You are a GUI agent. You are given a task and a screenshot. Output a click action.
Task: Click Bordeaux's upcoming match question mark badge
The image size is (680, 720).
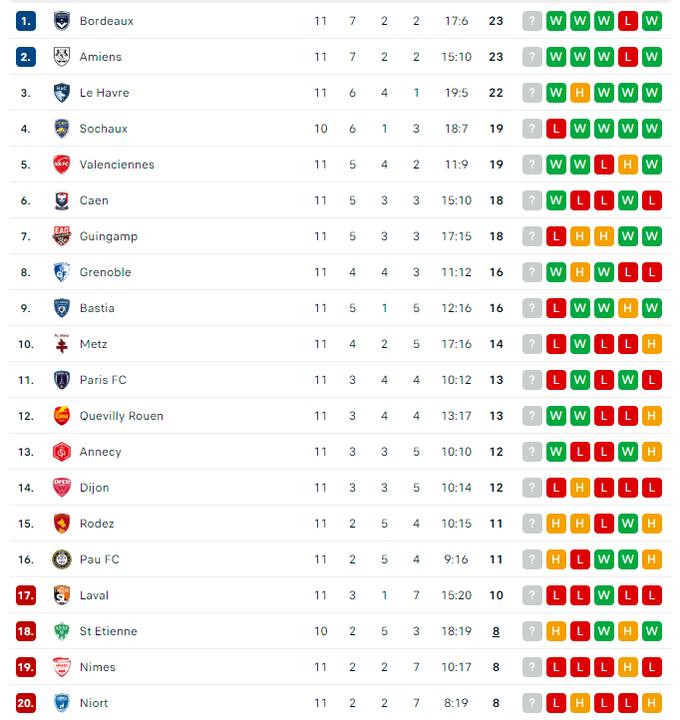point(532,21)
